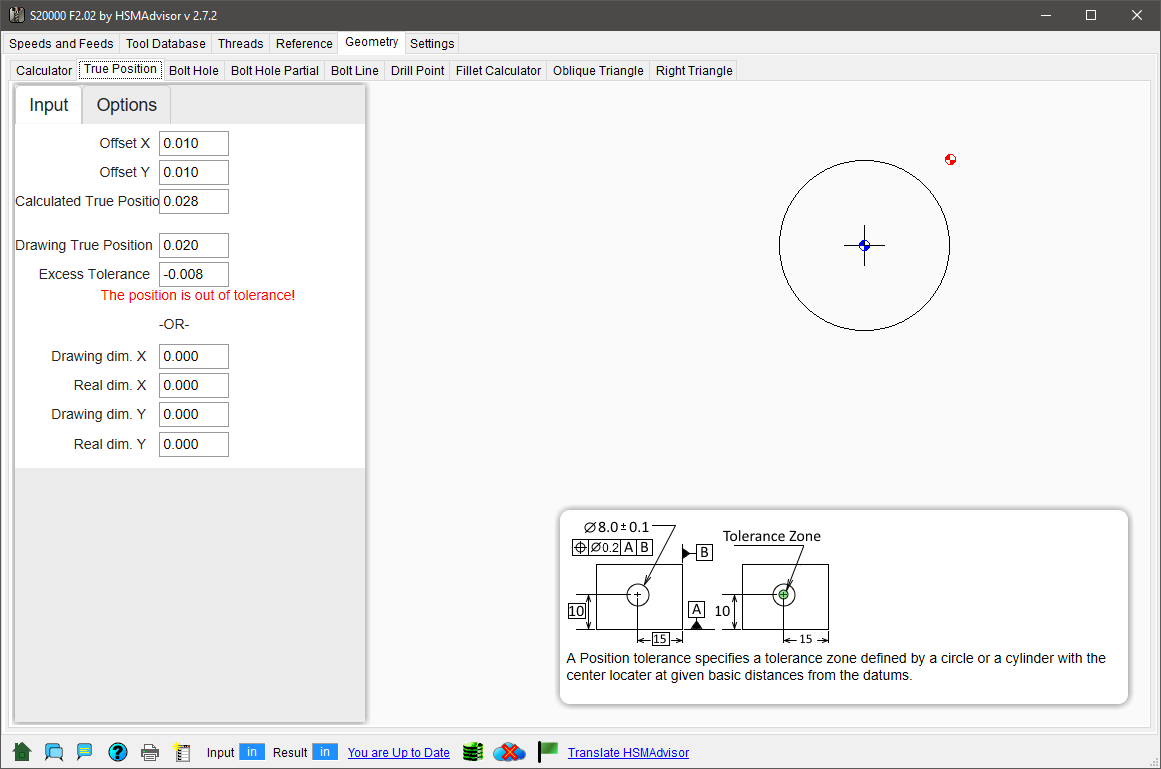Screen dimensions: 1161x769
Task: Switch to the Tool Database tab
Action: (166, 44)
